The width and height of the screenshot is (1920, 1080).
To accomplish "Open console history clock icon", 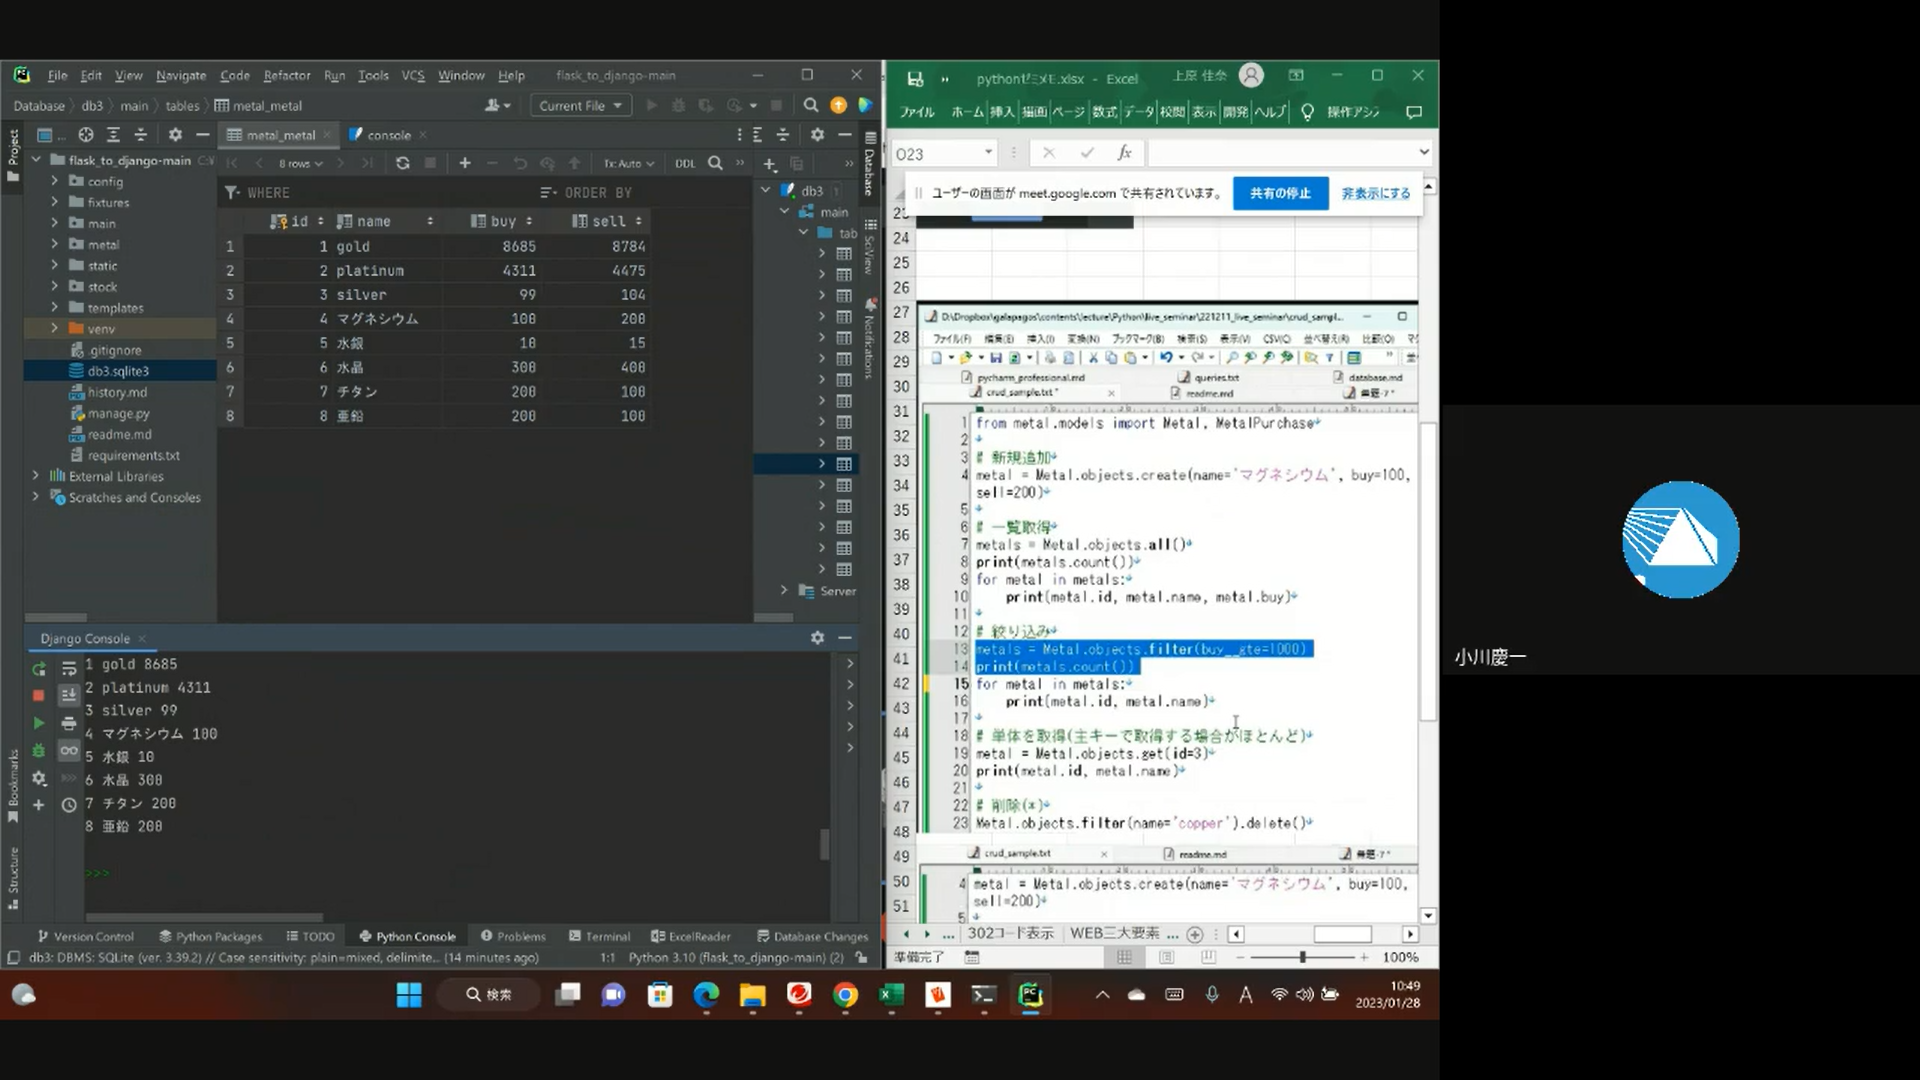I will click(69, 805).
